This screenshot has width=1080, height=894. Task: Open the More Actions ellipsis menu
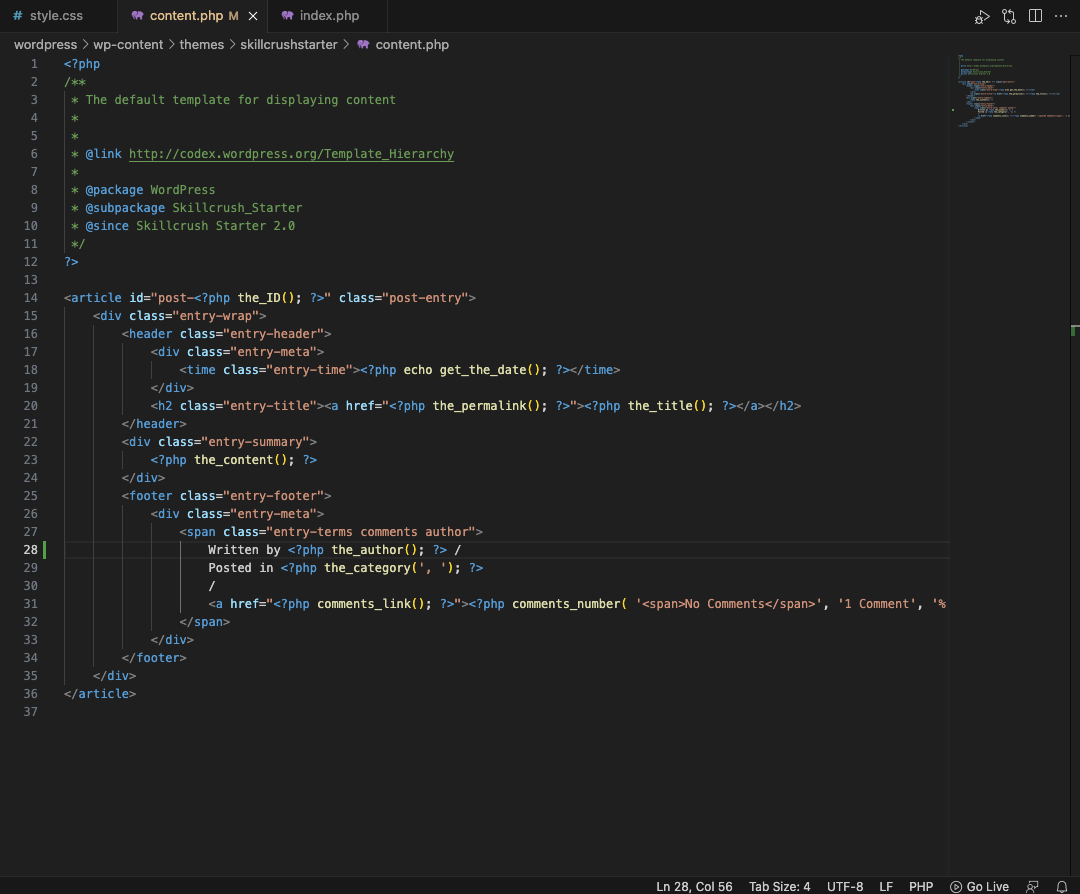click(1061, 15)
